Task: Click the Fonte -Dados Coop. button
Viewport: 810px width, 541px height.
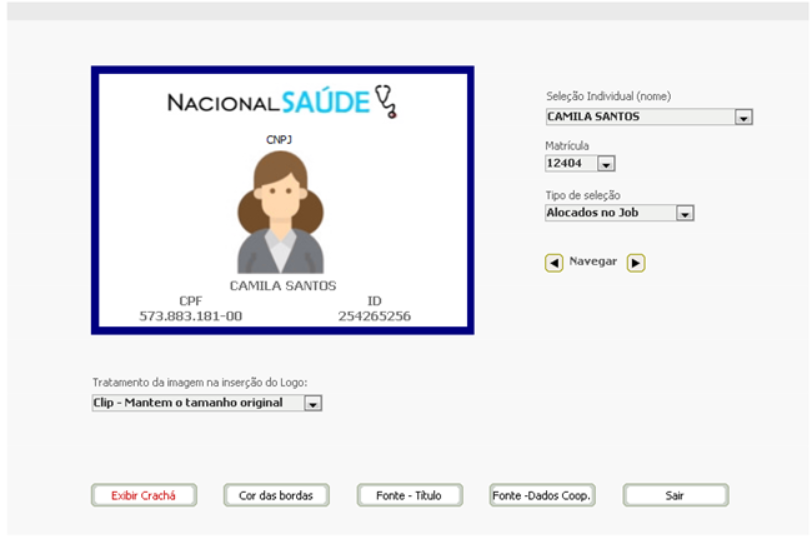Action: click(x=542, y=496)
